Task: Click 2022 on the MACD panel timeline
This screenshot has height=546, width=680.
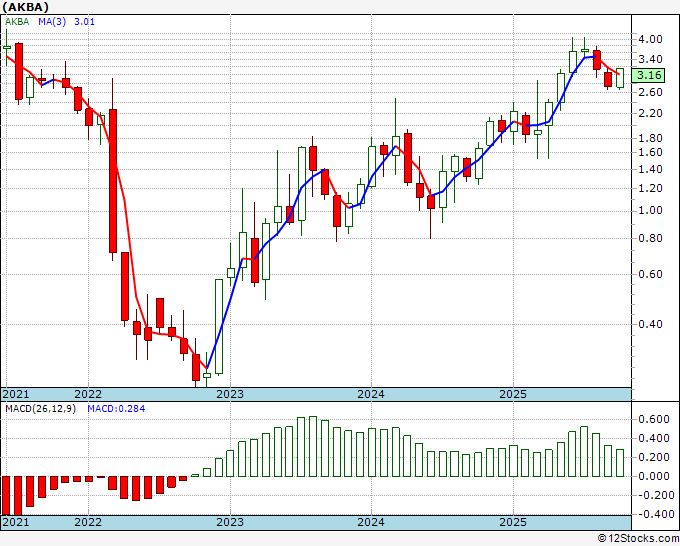Action: 88,522
